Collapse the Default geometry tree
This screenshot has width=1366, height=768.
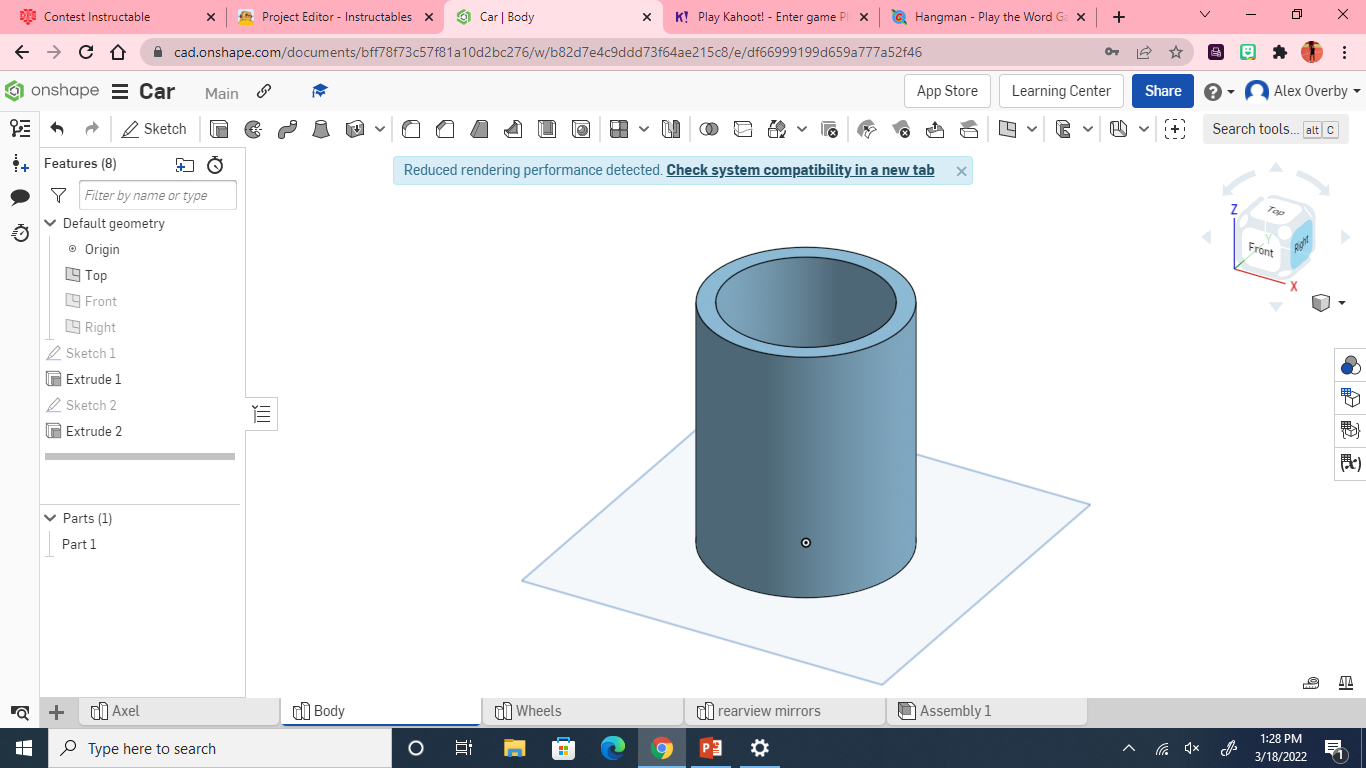tap(50, 223)
